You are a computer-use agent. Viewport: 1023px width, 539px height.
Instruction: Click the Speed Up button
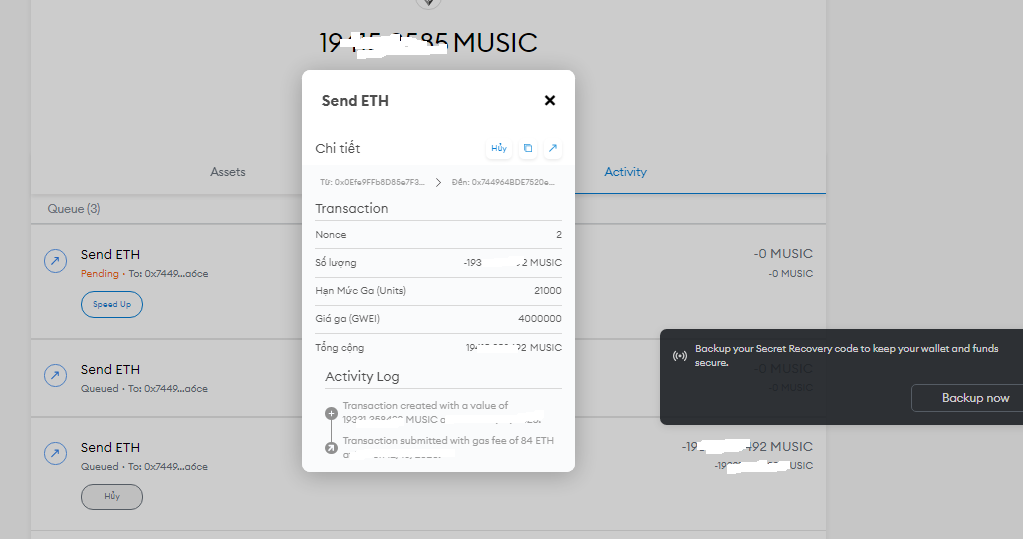(112, 304)
